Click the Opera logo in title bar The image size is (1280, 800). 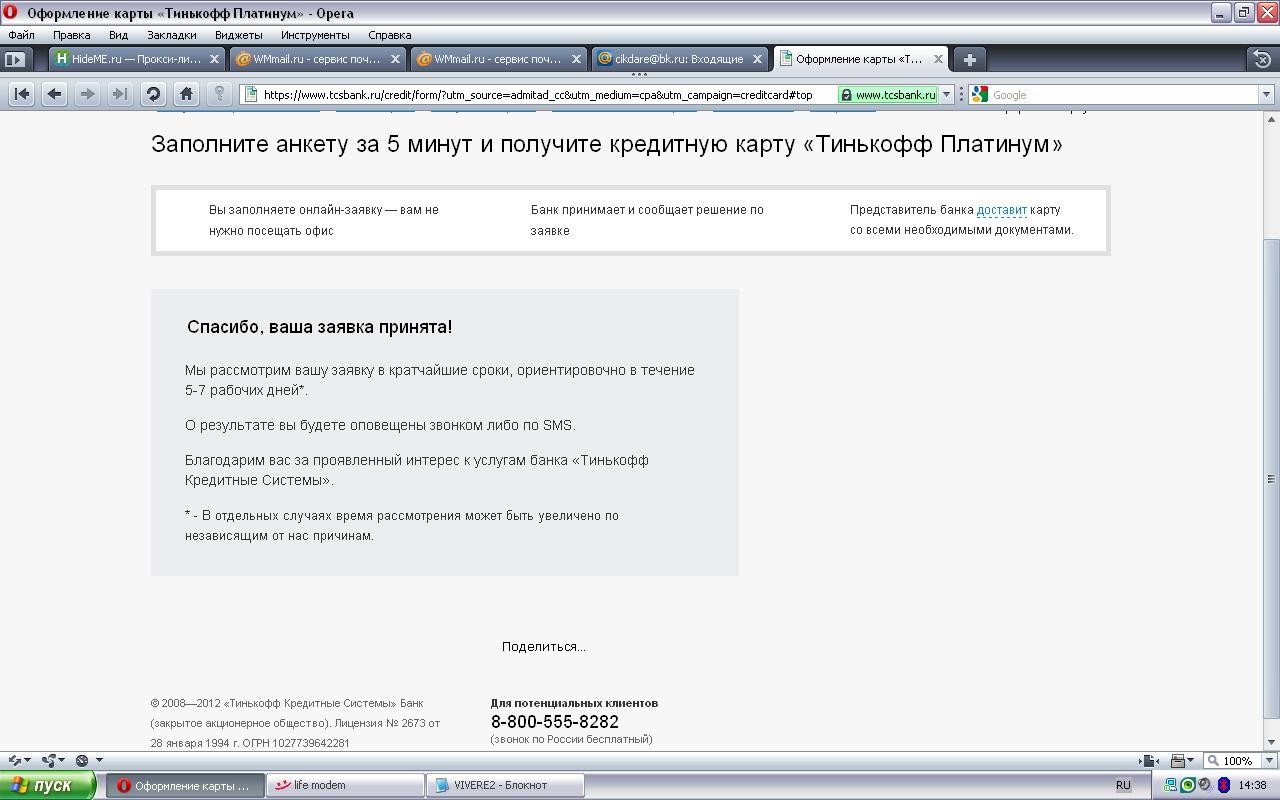click(10, 13)
